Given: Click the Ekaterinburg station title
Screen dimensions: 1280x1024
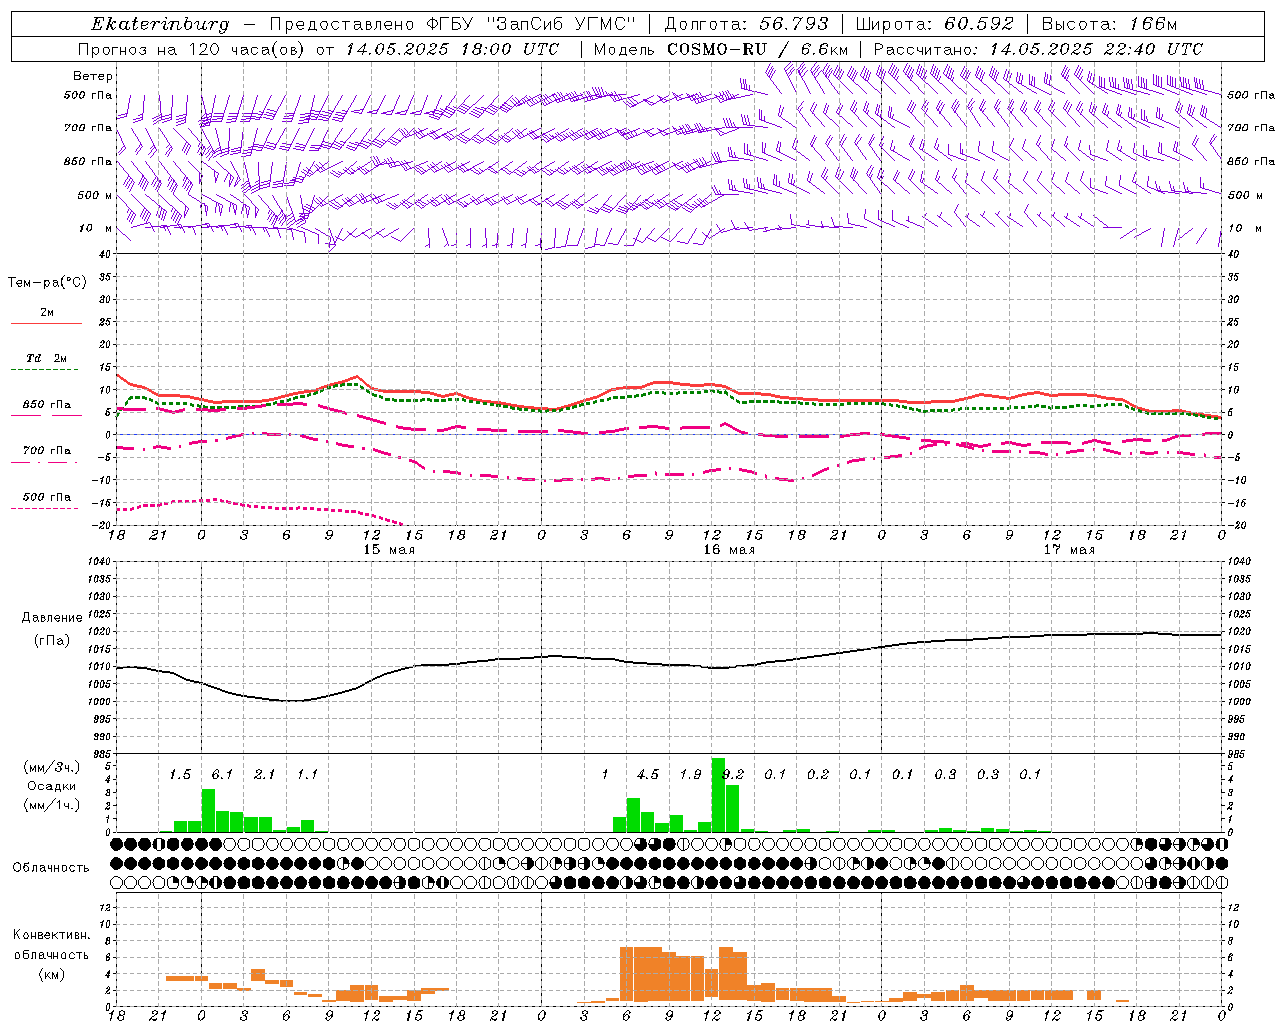Looking at the screenshot, I should [160, 24].
